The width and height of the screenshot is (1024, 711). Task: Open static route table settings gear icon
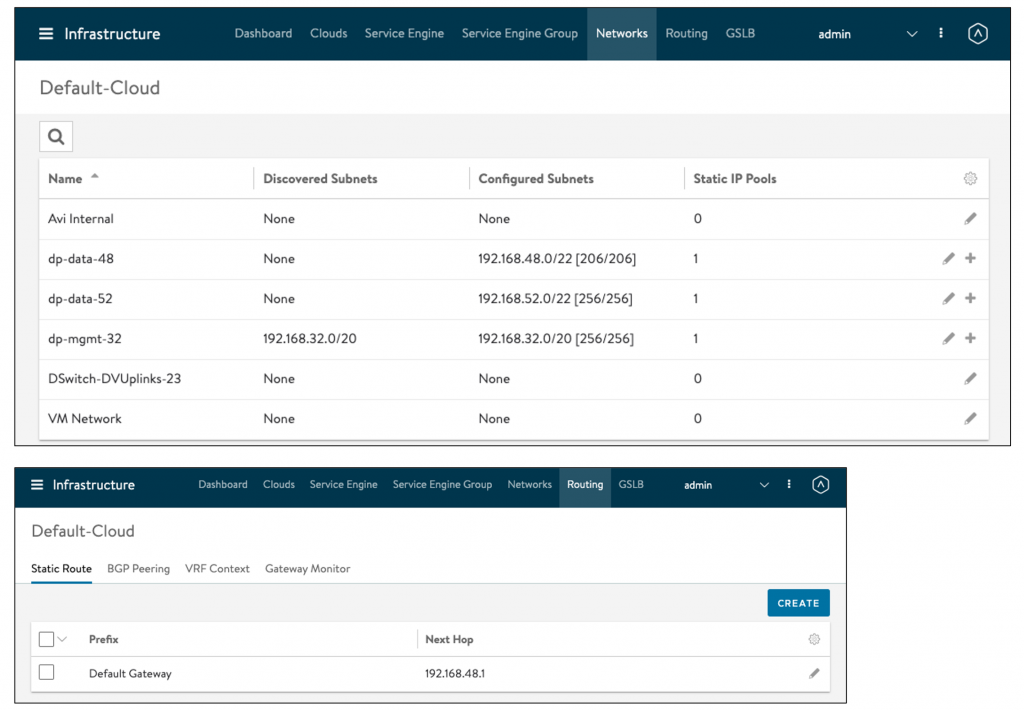pyautogui.click(x=814, y=639)
